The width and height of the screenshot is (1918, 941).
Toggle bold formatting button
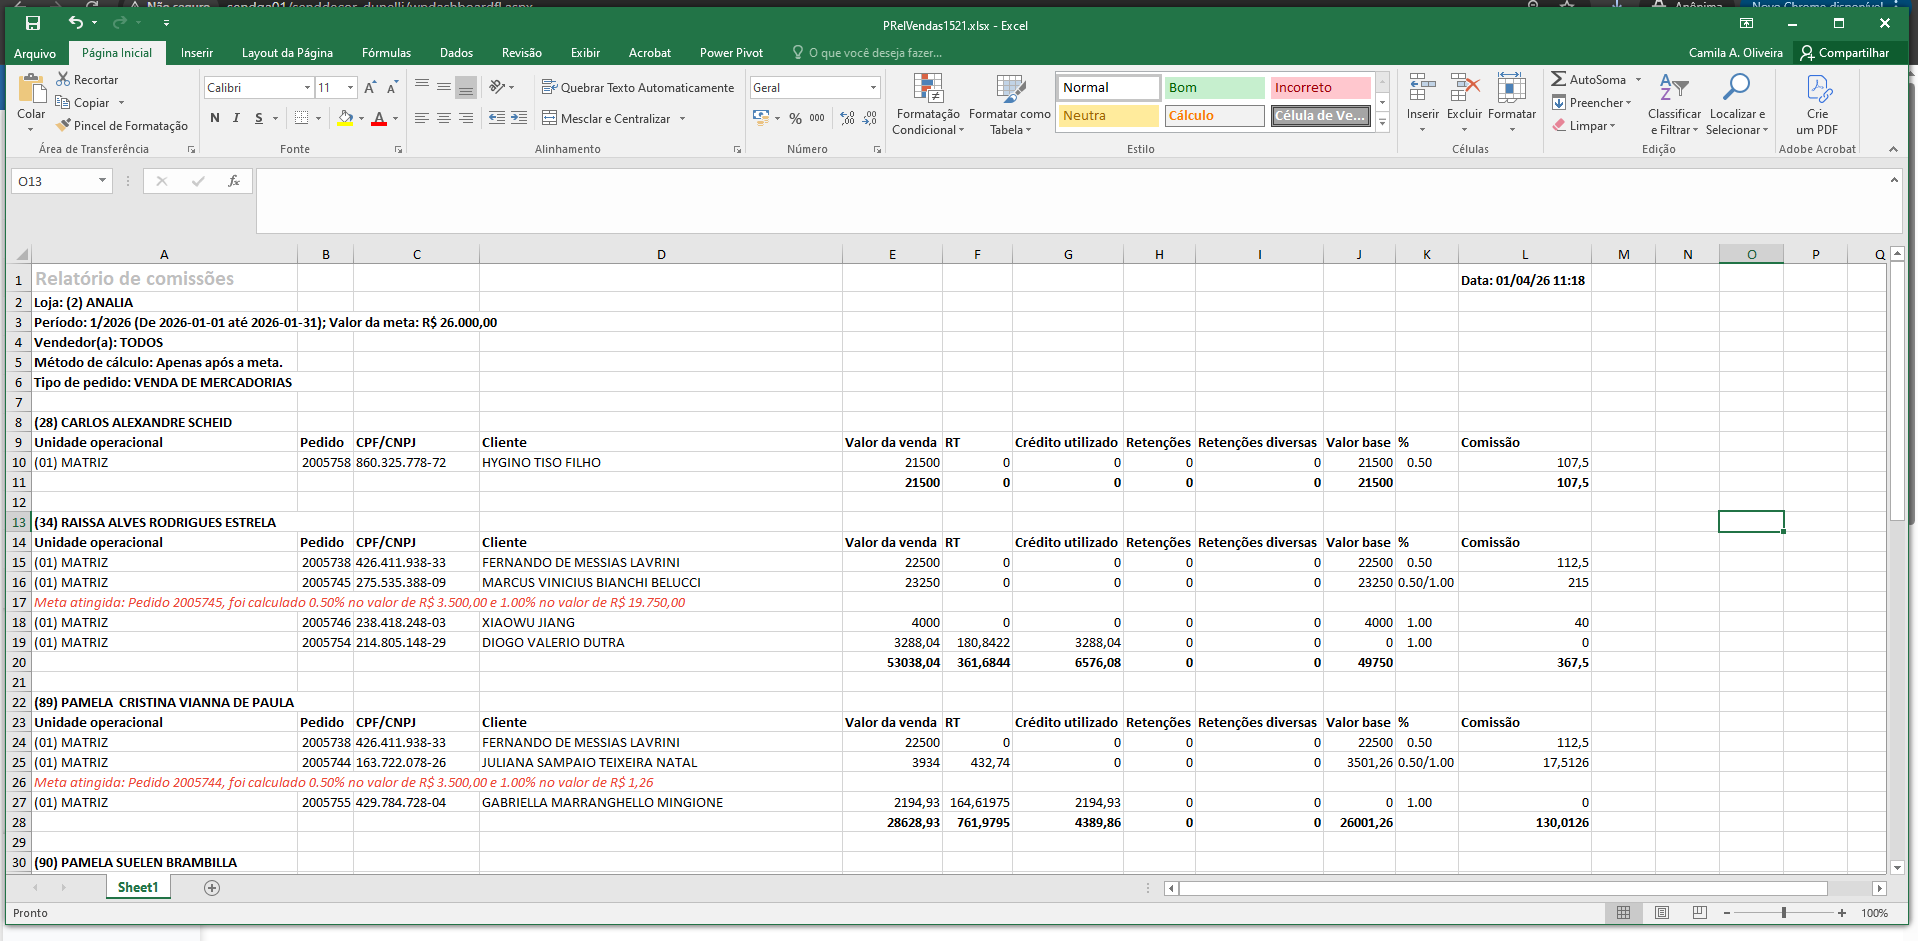pos(215,118)
